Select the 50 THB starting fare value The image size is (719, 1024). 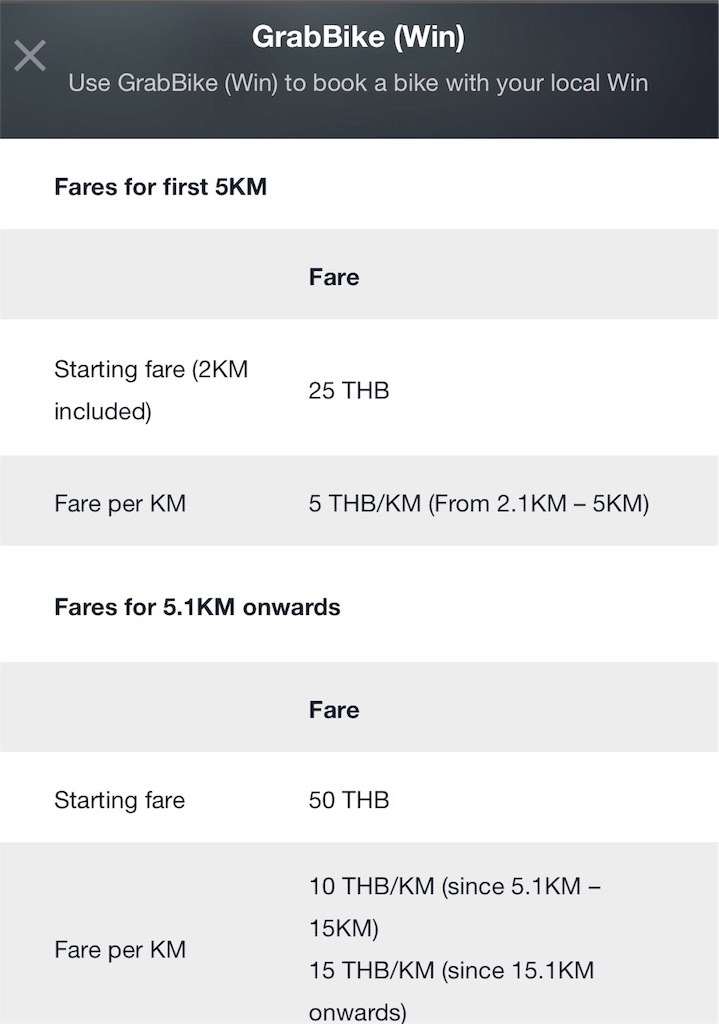point(349,800)
